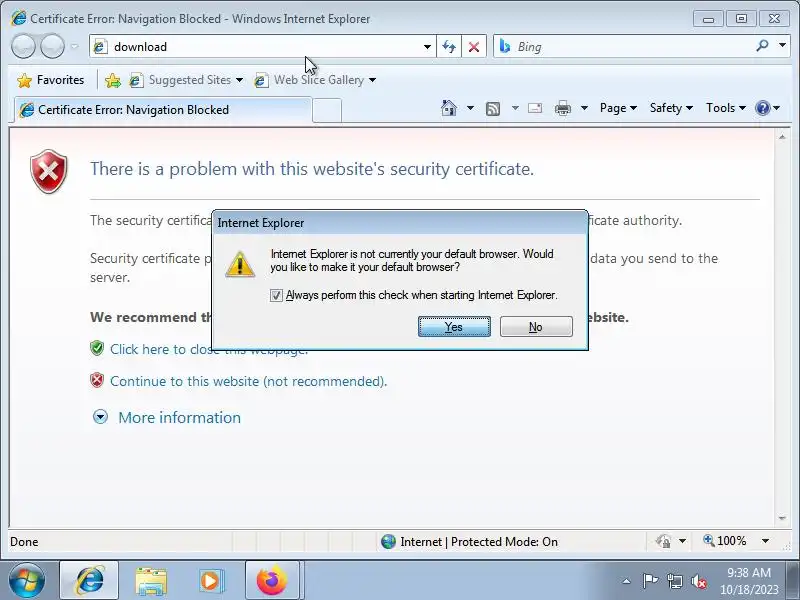The image size is (800, 600).
Task: Click the page icon inside the address bar
Action: [101, 47]
